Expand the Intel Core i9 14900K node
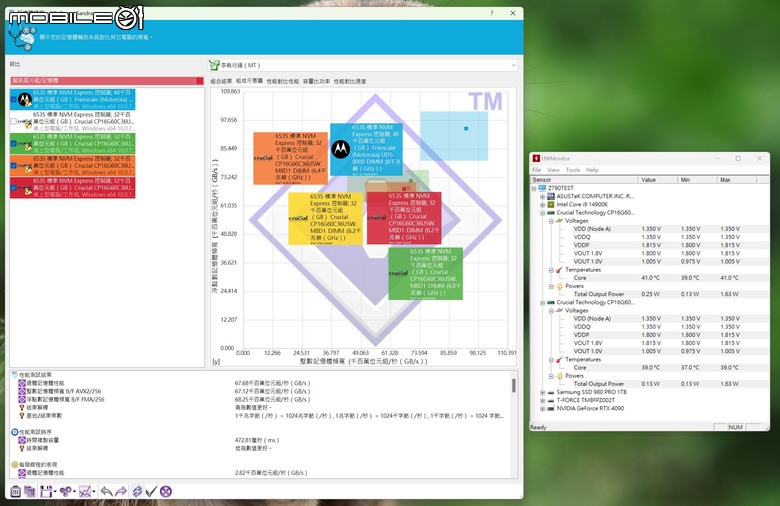The width and height of the screenshot is (780, 506). tap(542, 204)
